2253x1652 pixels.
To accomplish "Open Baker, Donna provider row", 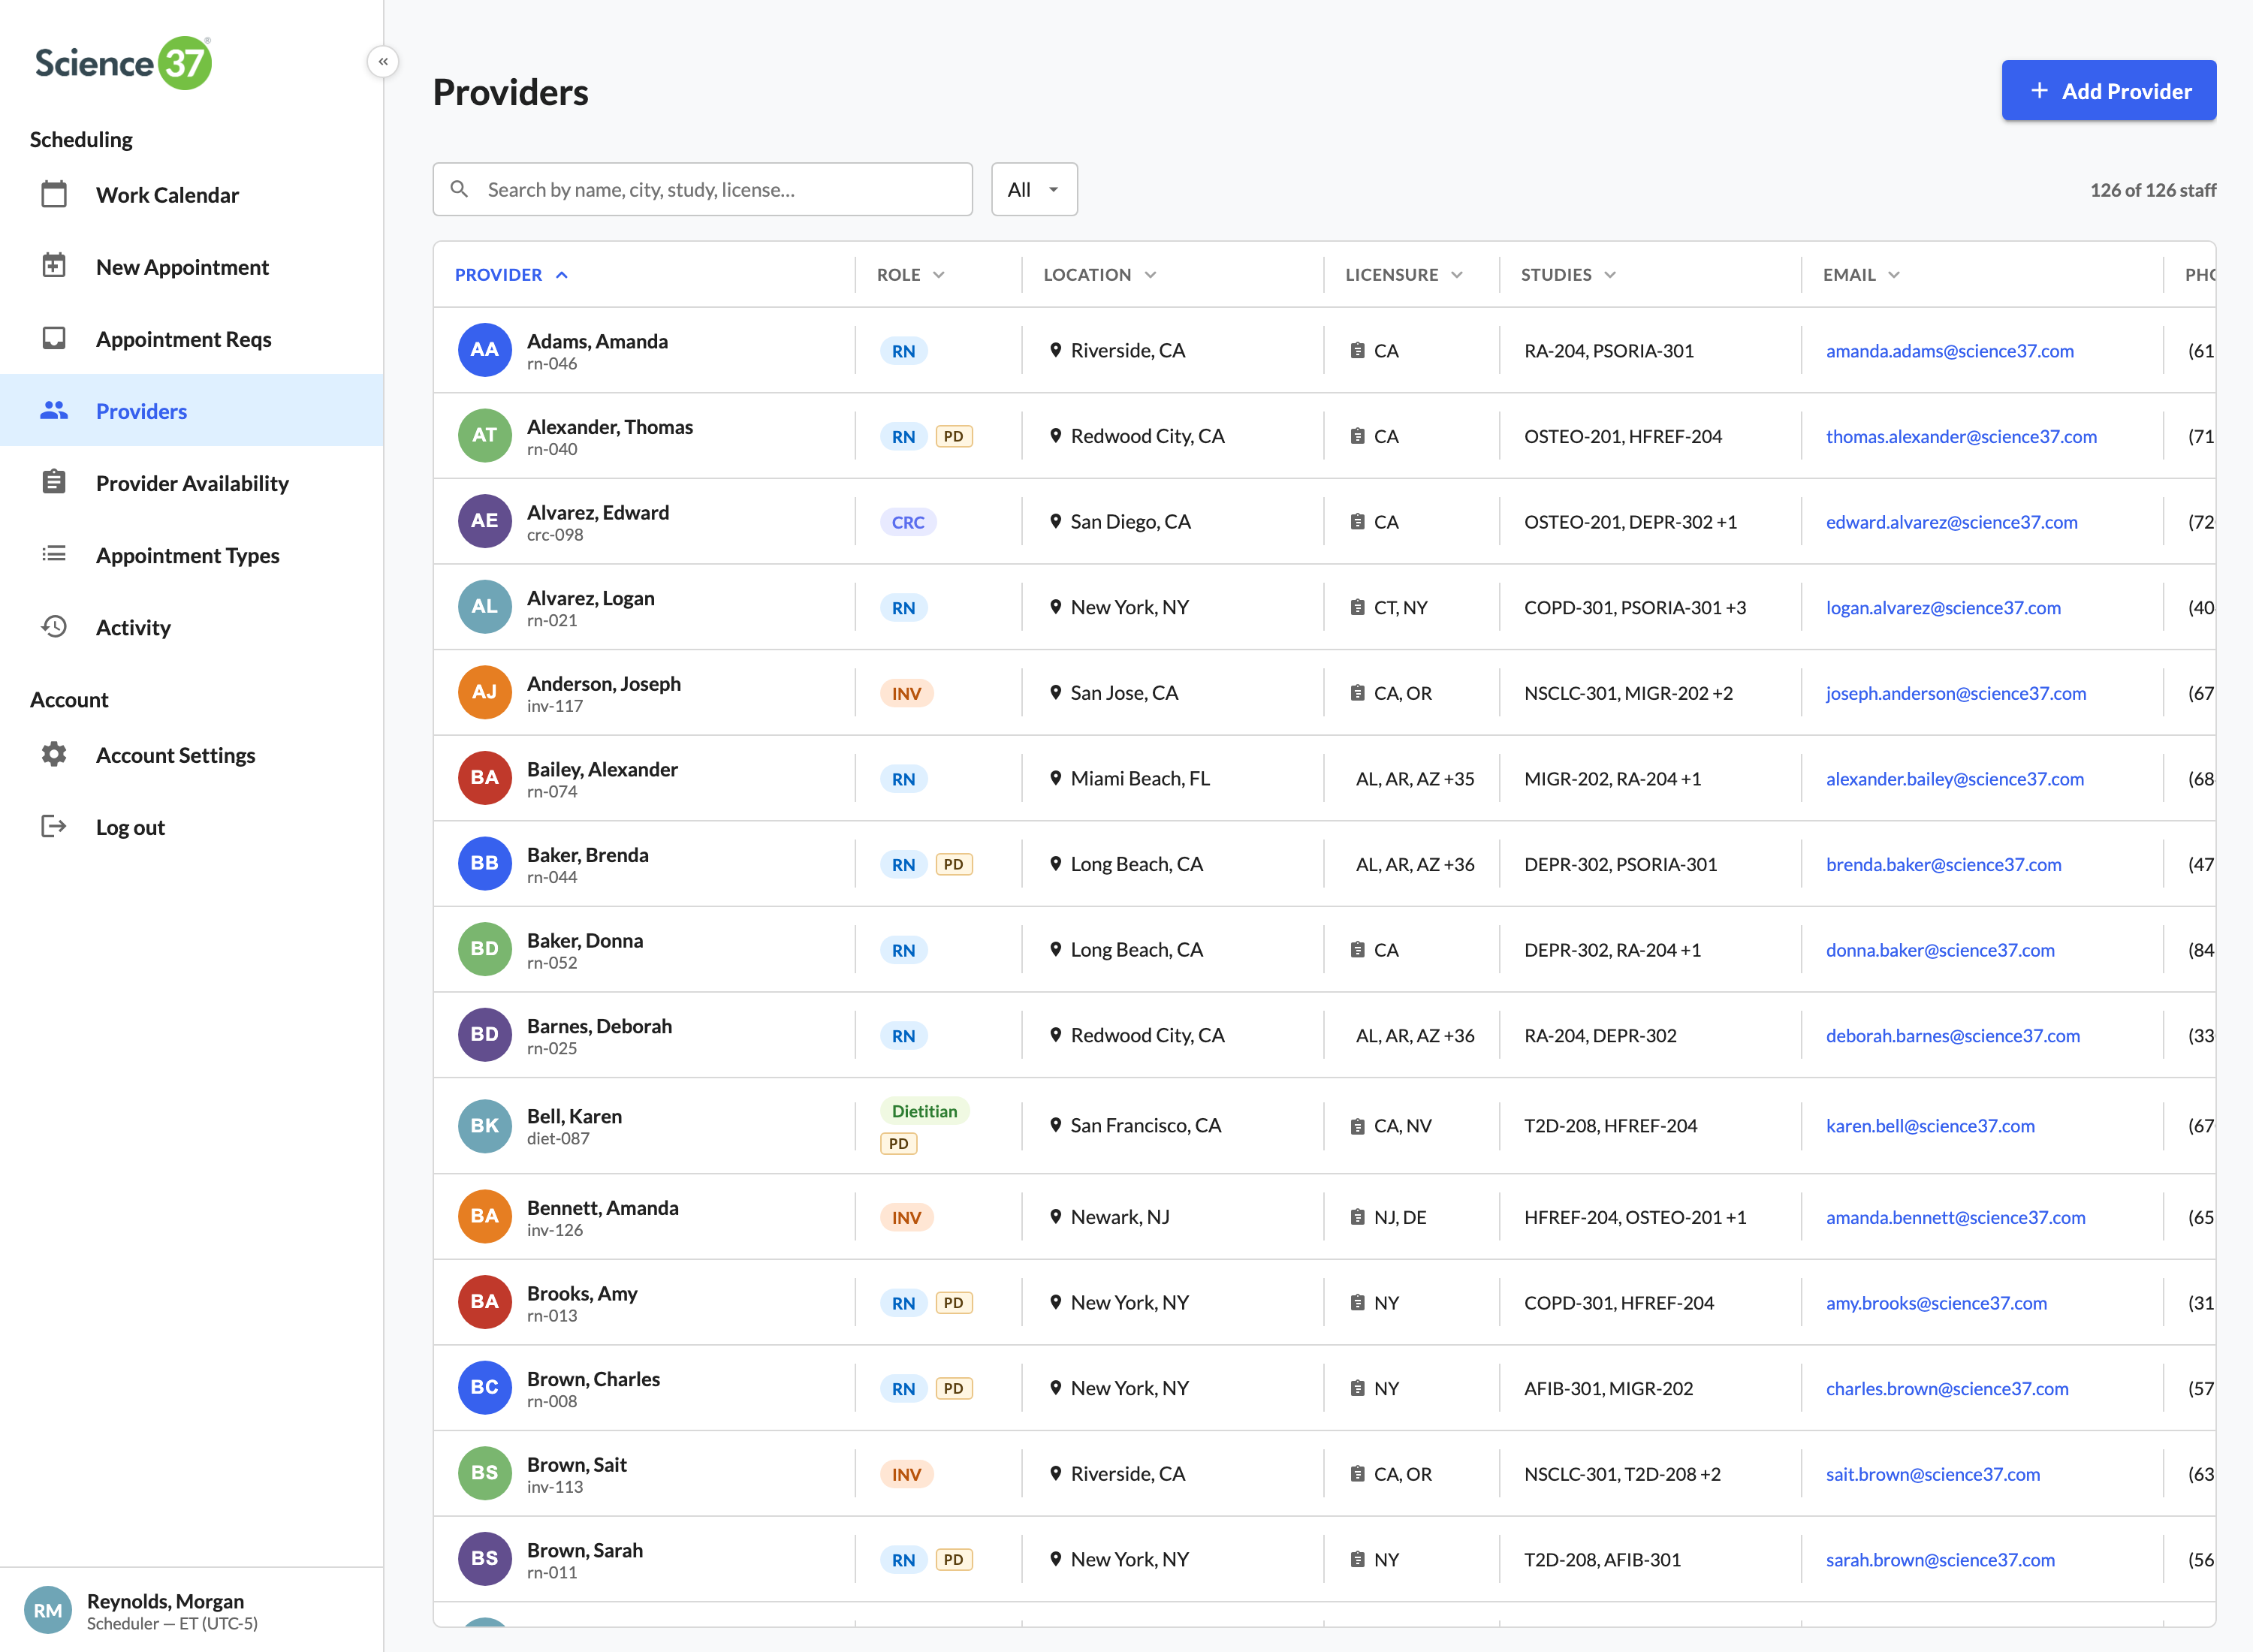I will coord(1324,949).
